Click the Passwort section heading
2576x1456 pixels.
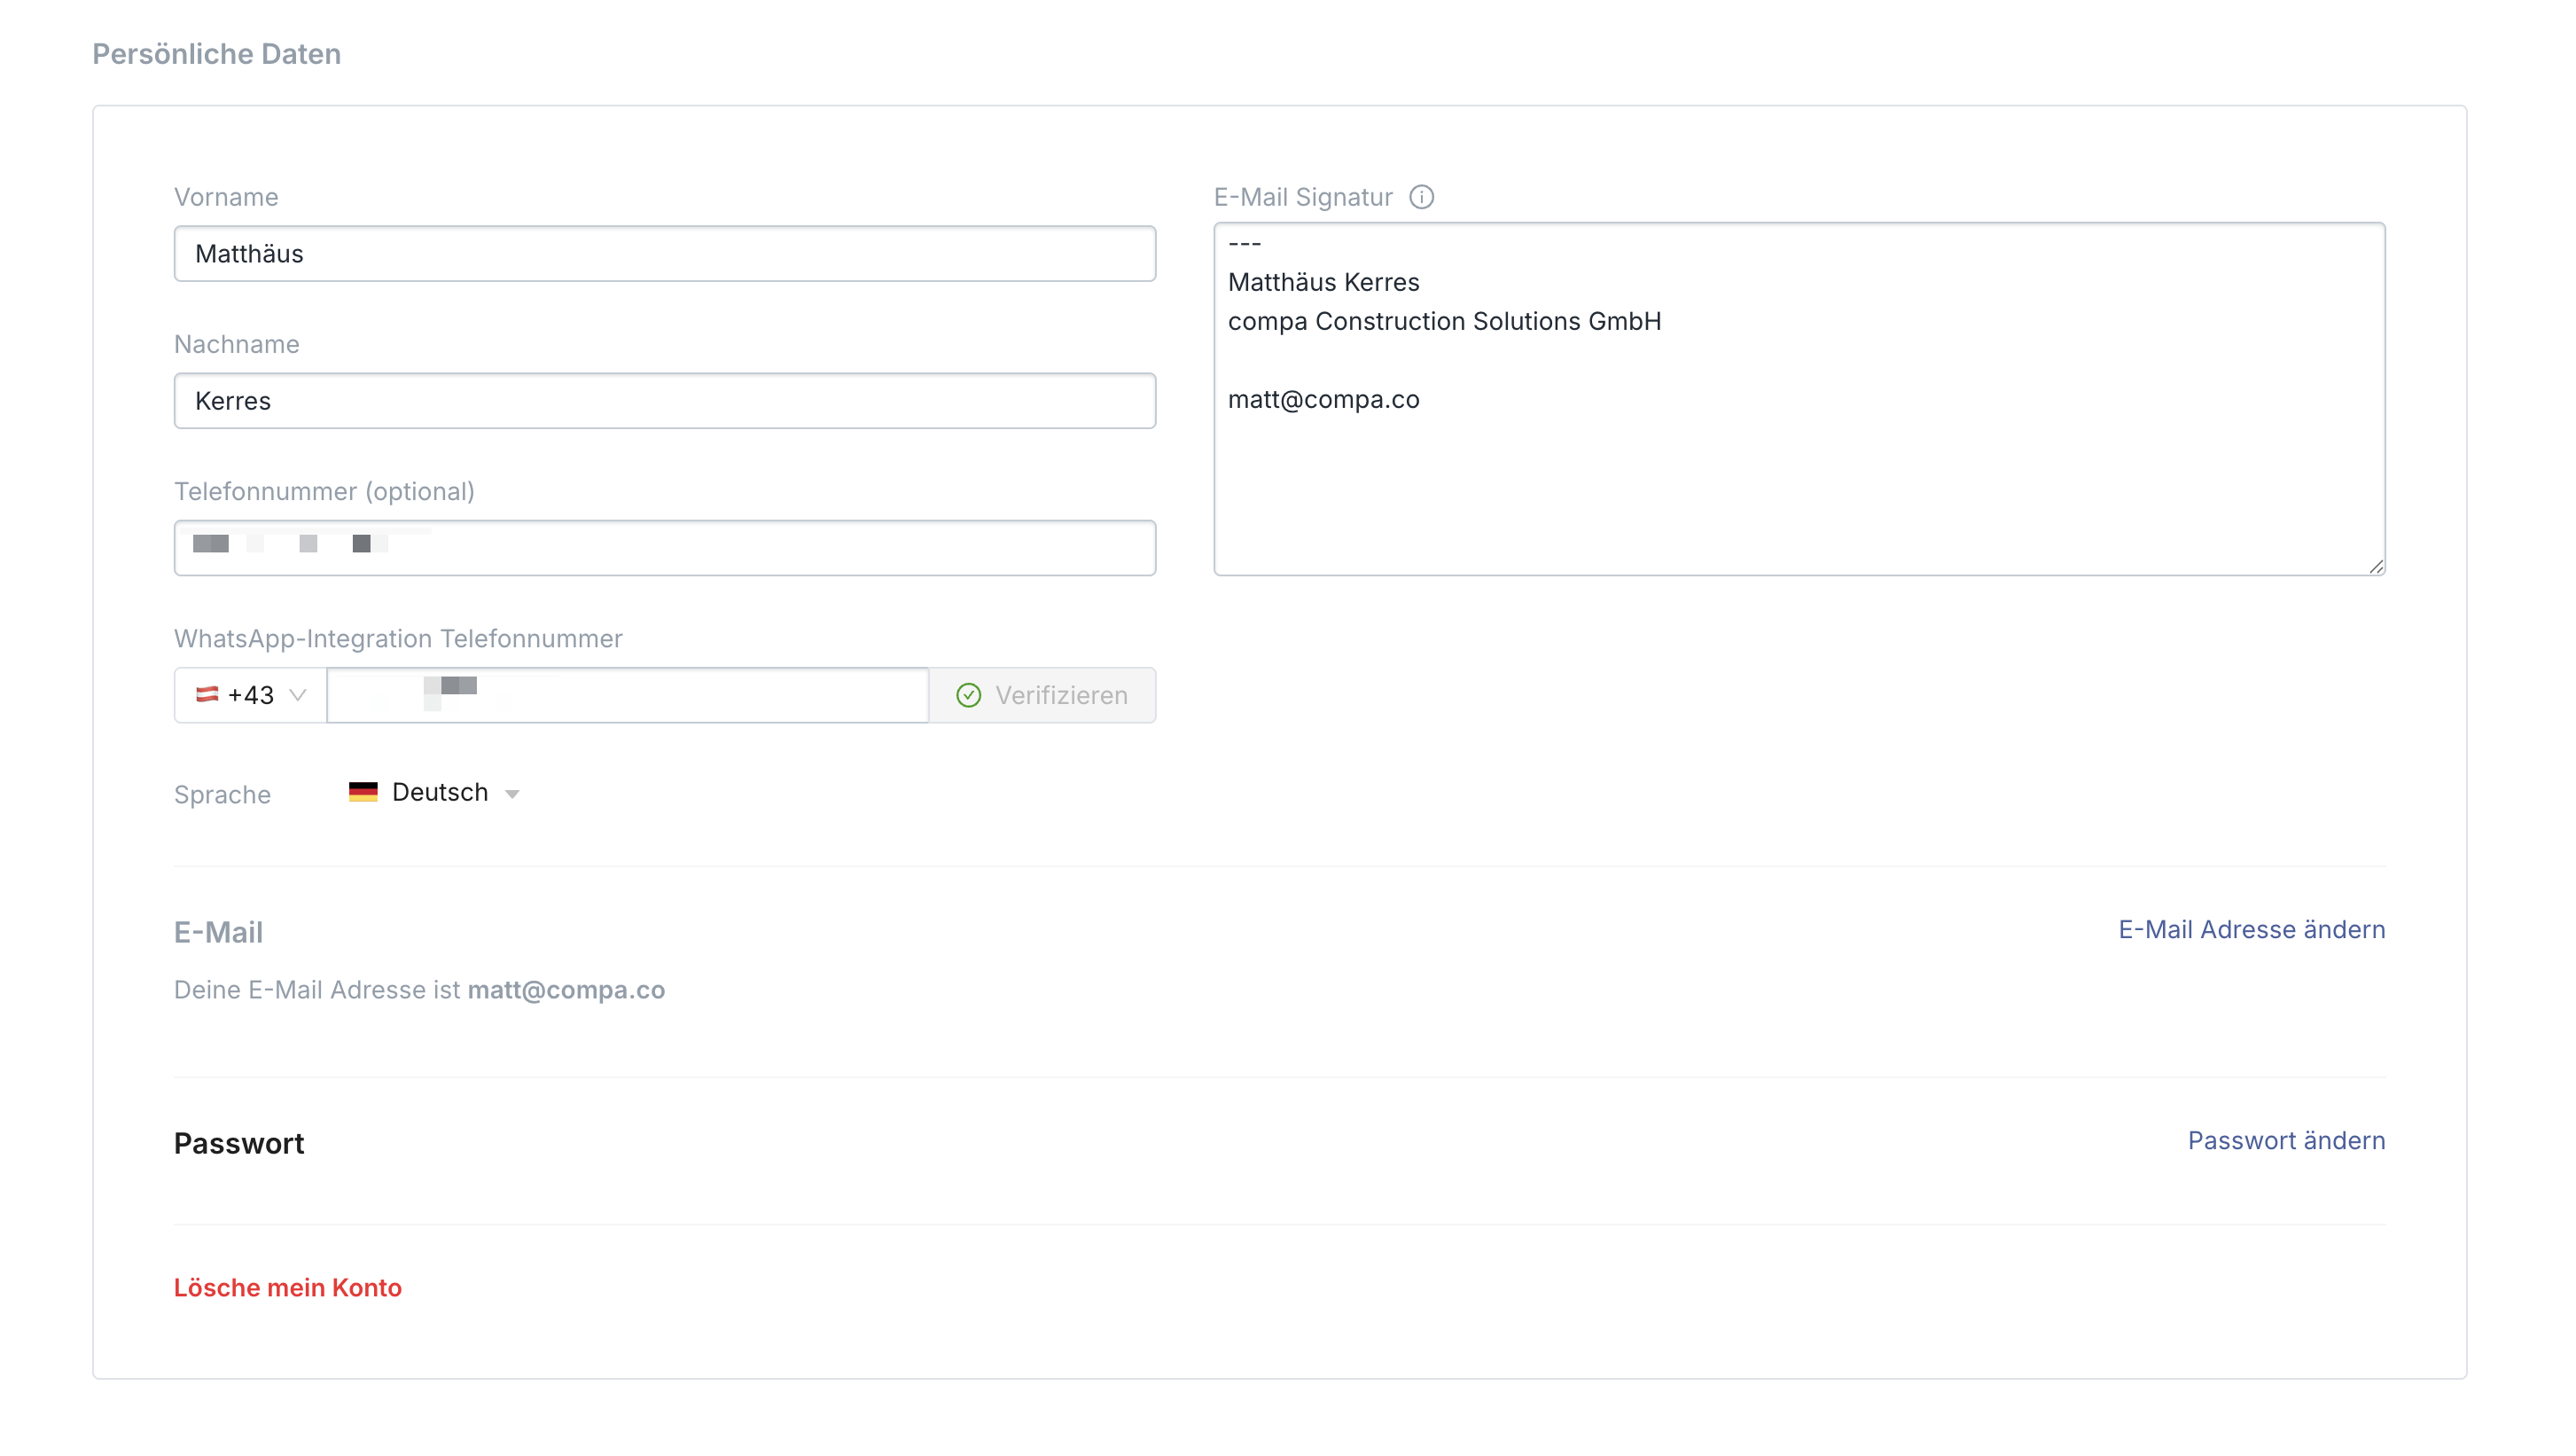[x=239, y=1143]
